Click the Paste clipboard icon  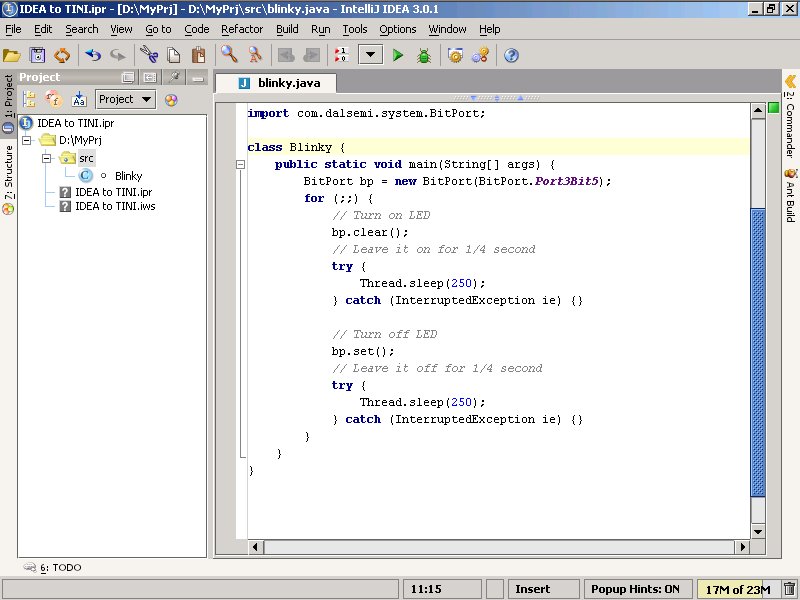click(x=198, y=55)
